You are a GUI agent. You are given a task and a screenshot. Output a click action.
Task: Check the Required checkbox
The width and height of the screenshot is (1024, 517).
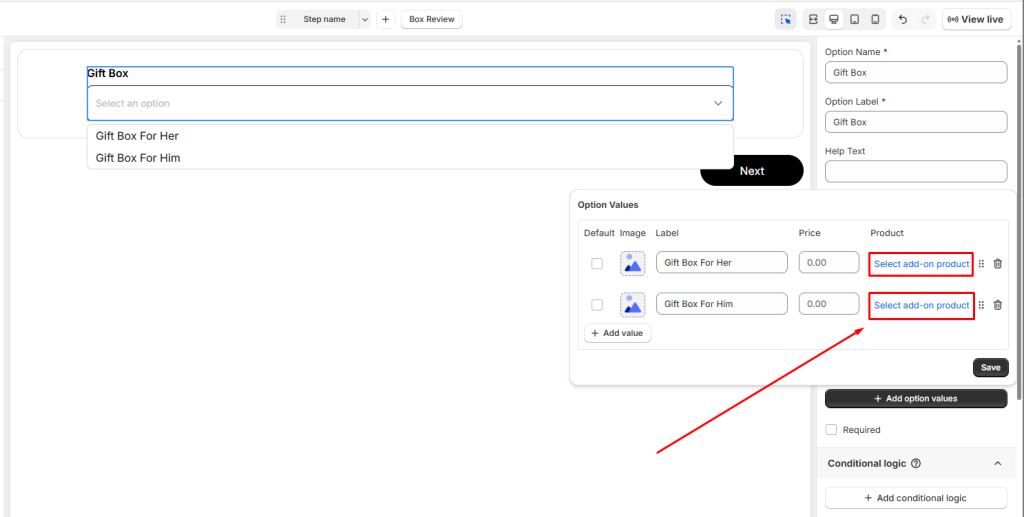[x=831, y=430]
